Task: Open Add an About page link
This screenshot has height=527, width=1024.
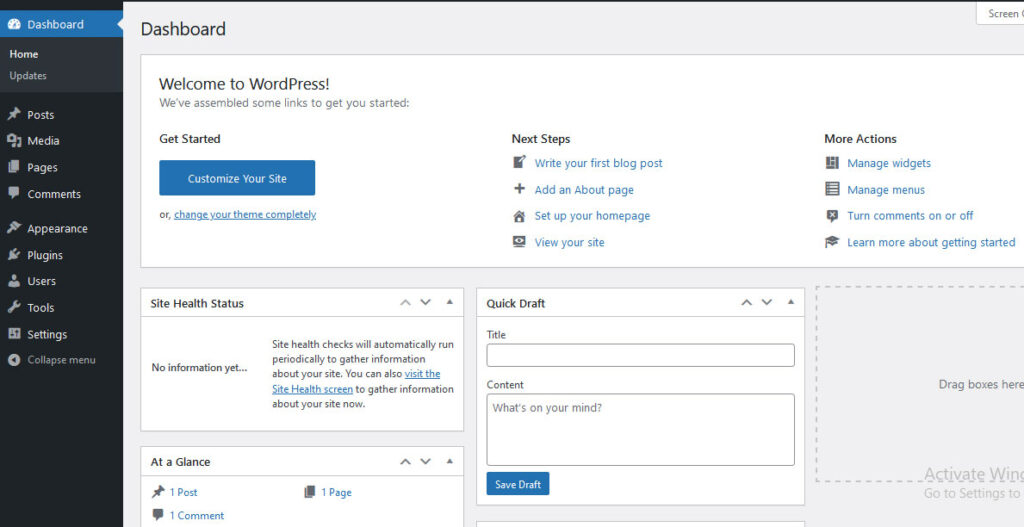Action: pyautogui.click(x=584, y=189)
